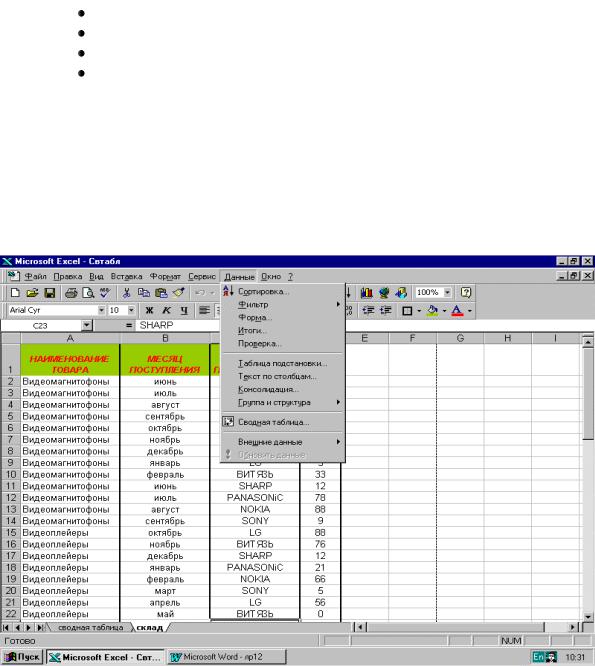Click the Пуск Start button
The height and width of the screenshot is (666, 595).
[22, 657]
